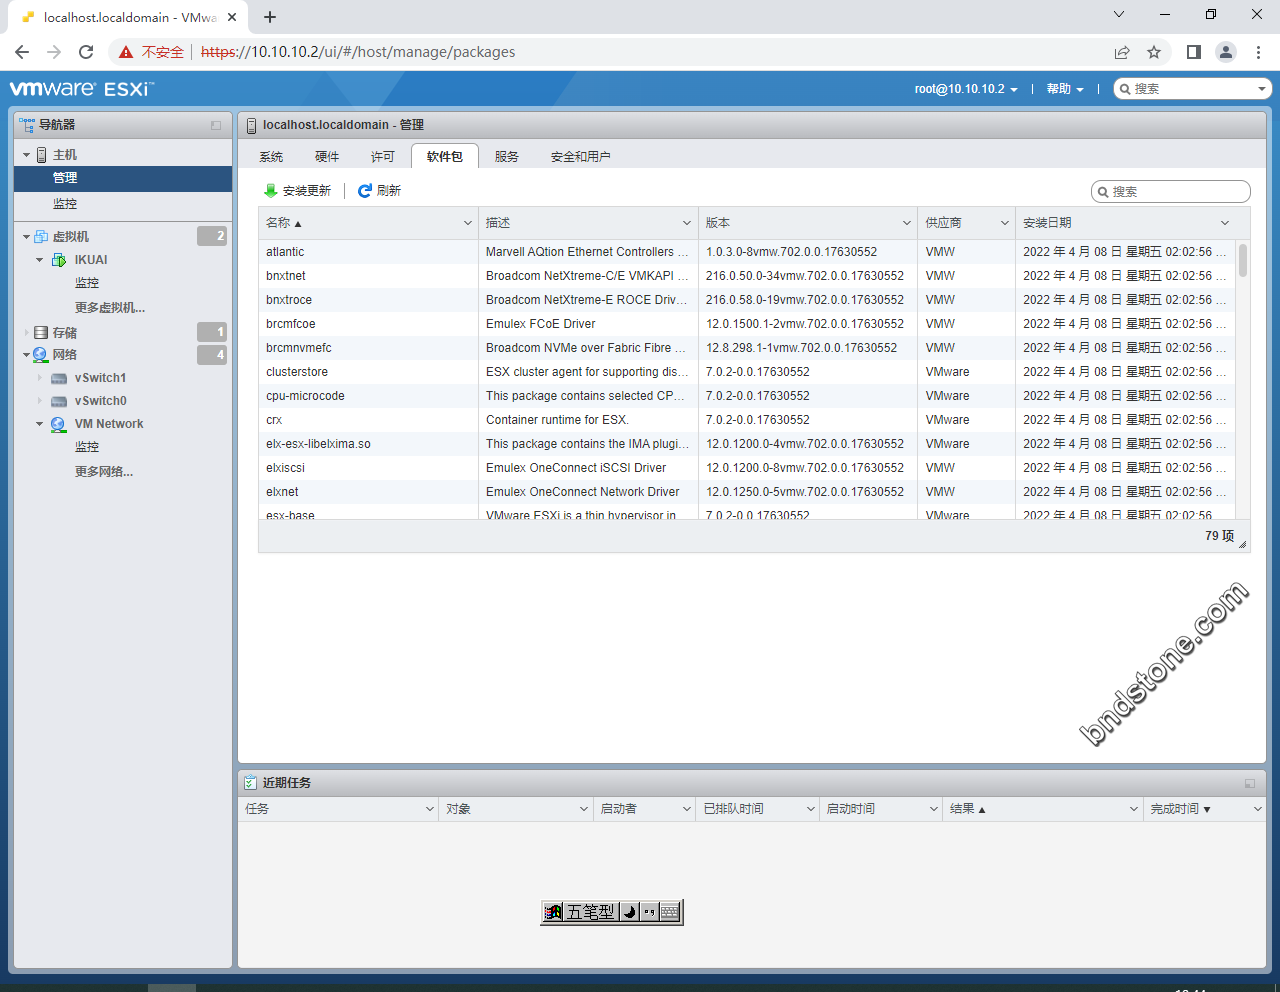Open More networks link in navigator

(x=104, y=472)
